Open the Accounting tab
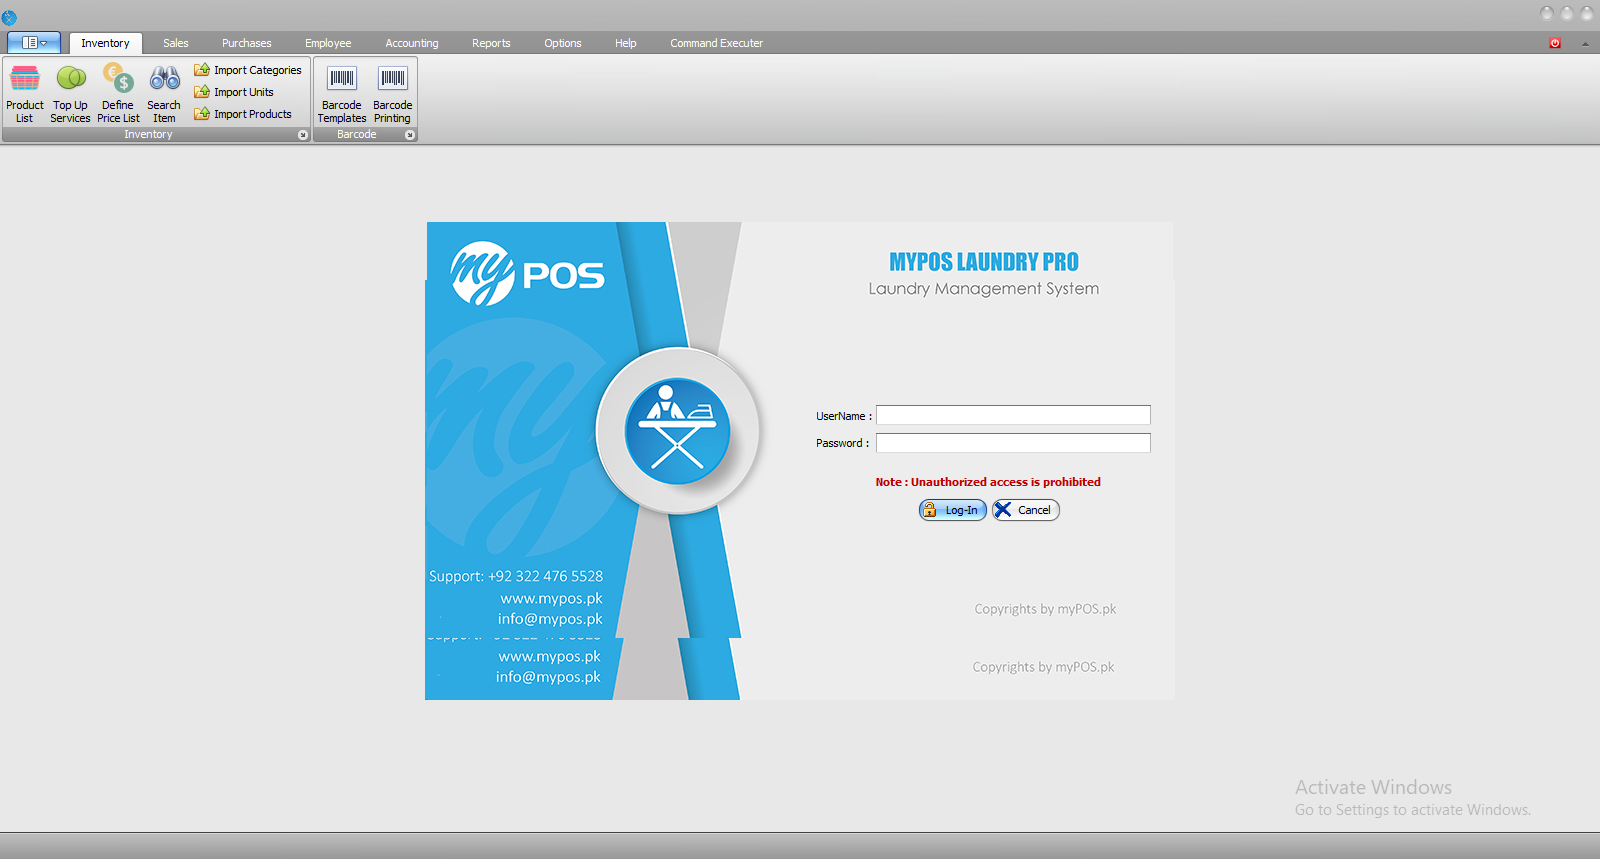 click(411, 43)
